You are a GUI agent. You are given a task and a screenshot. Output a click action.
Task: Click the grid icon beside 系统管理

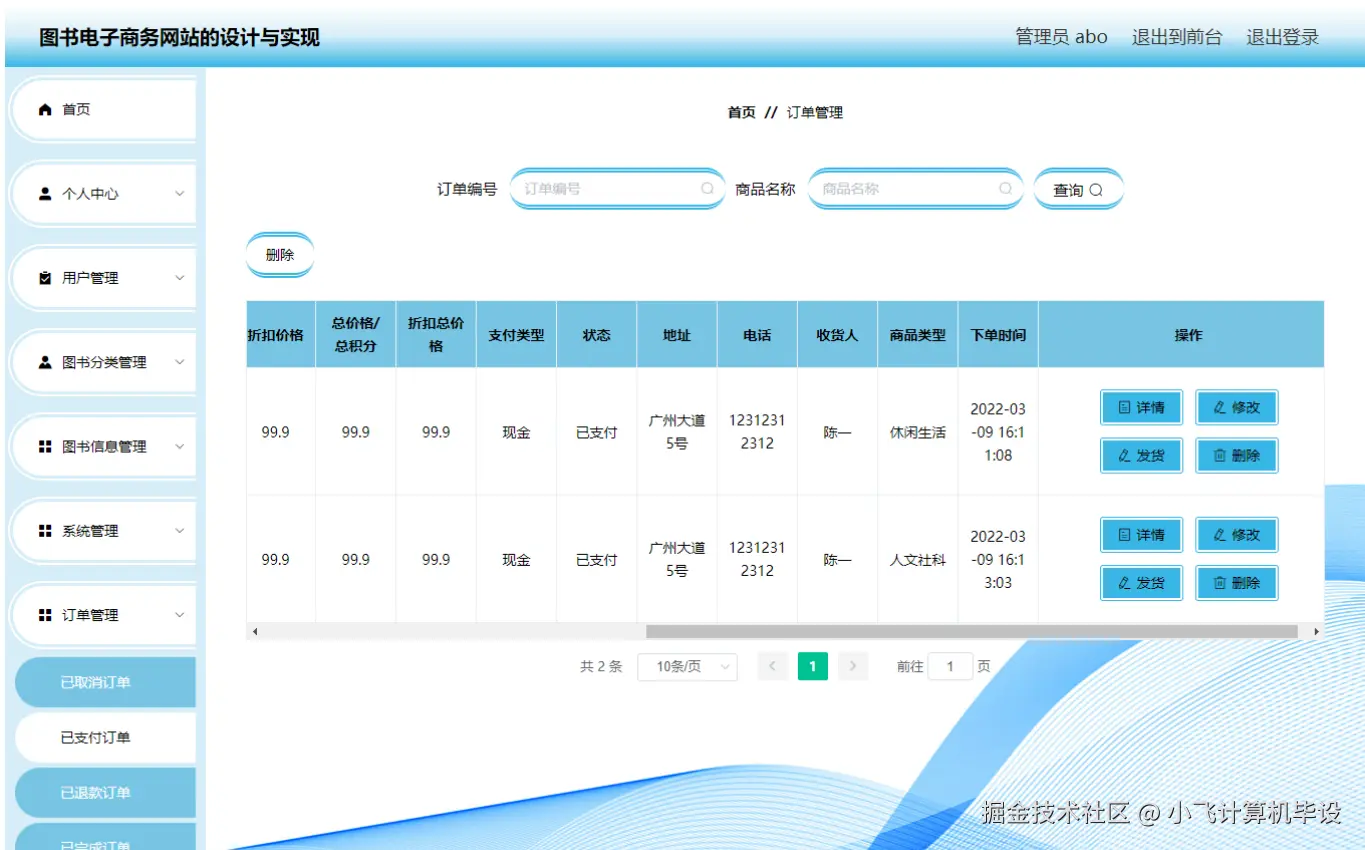[x=44, y=531]
